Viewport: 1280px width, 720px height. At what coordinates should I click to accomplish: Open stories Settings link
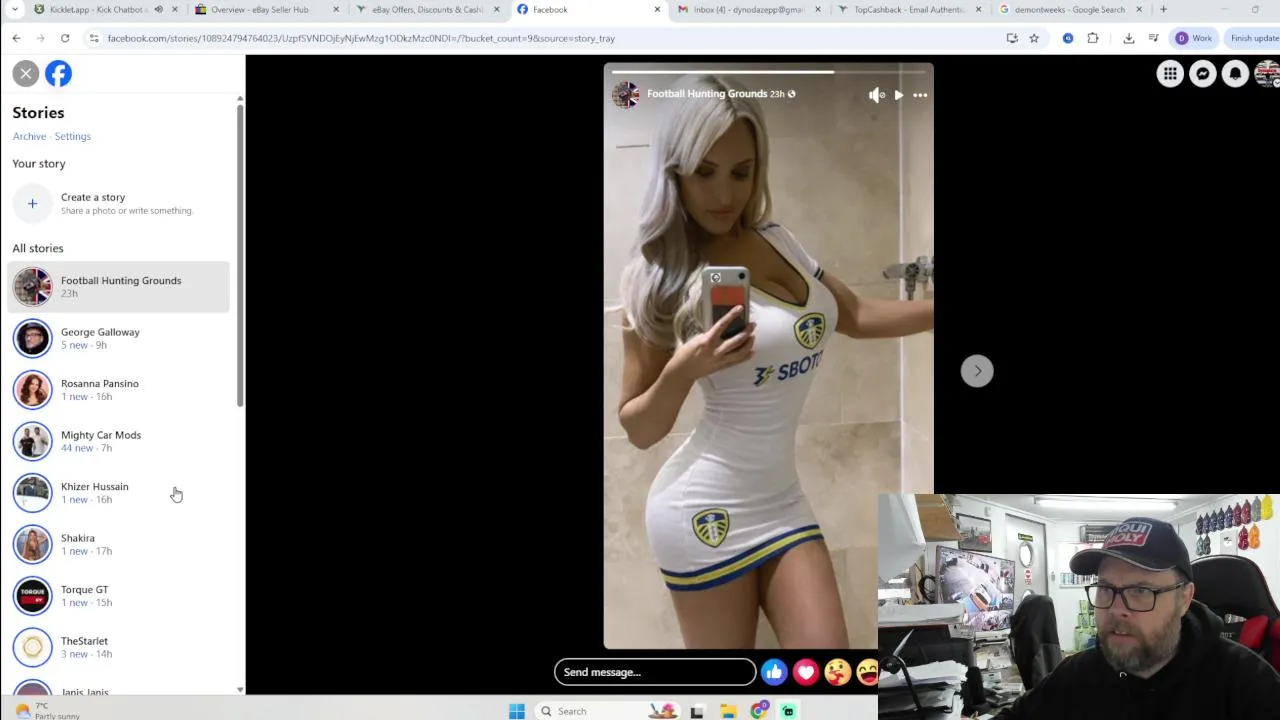point(72,136)
